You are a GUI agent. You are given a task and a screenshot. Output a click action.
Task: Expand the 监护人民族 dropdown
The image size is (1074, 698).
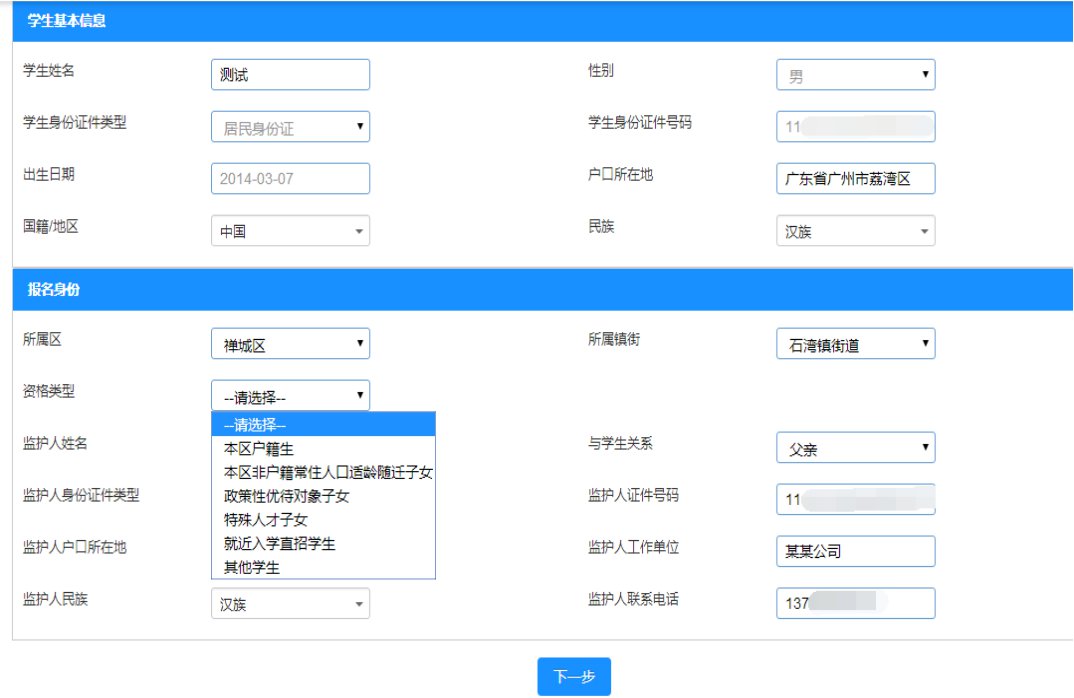[290, 604]
